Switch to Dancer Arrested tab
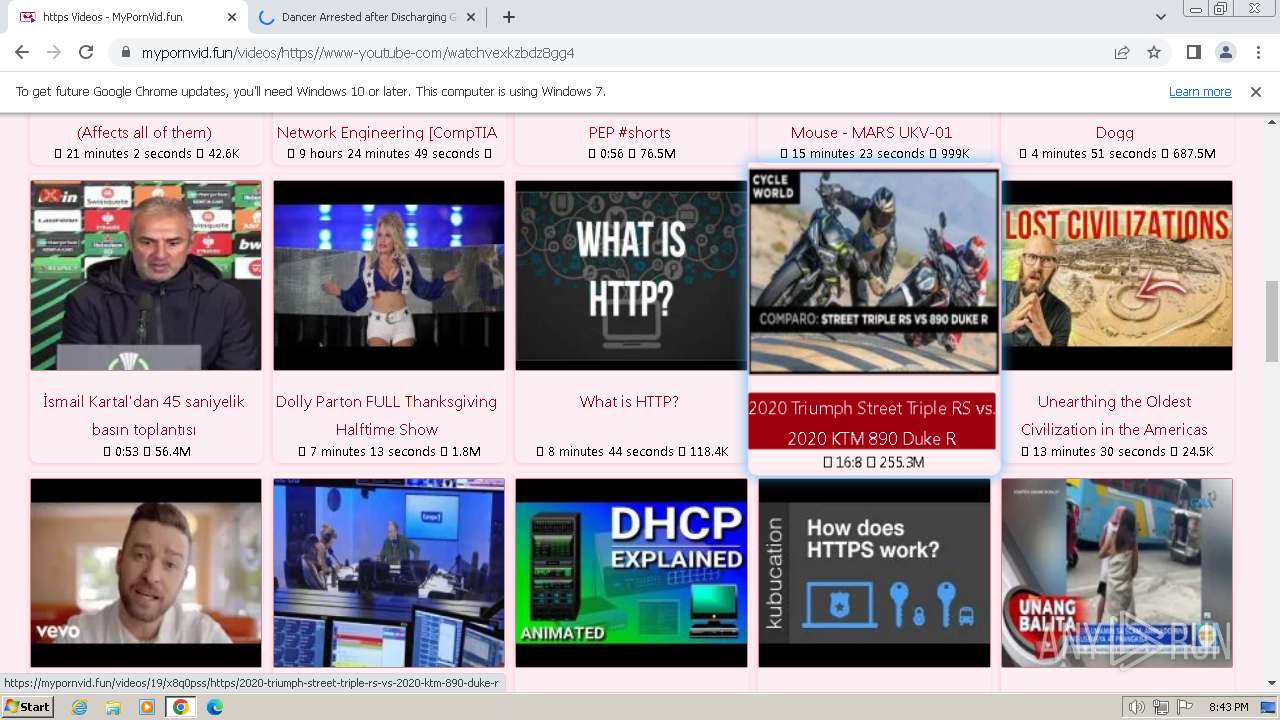 [367, 17]
